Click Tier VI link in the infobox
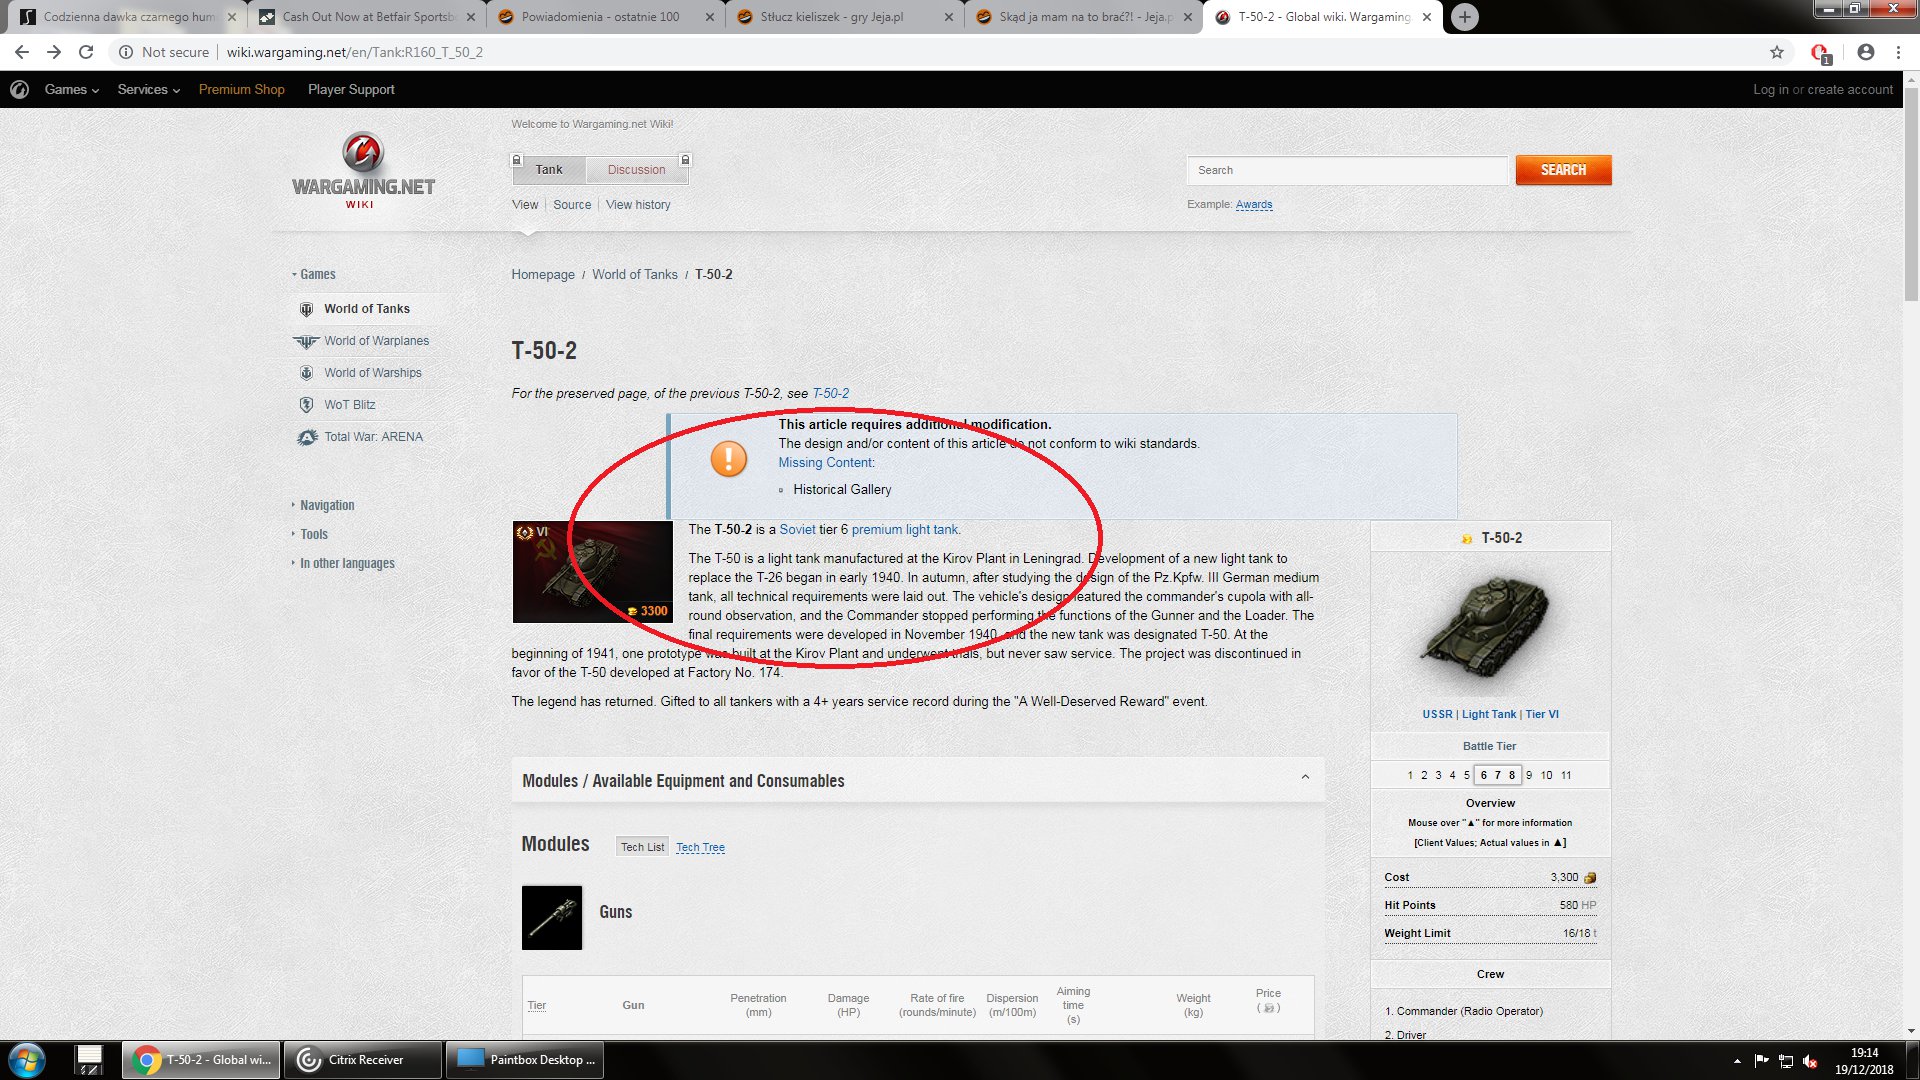The width and height of the screenshot is (1920, 1080). pyautogui.click(x=1542, y=715)
